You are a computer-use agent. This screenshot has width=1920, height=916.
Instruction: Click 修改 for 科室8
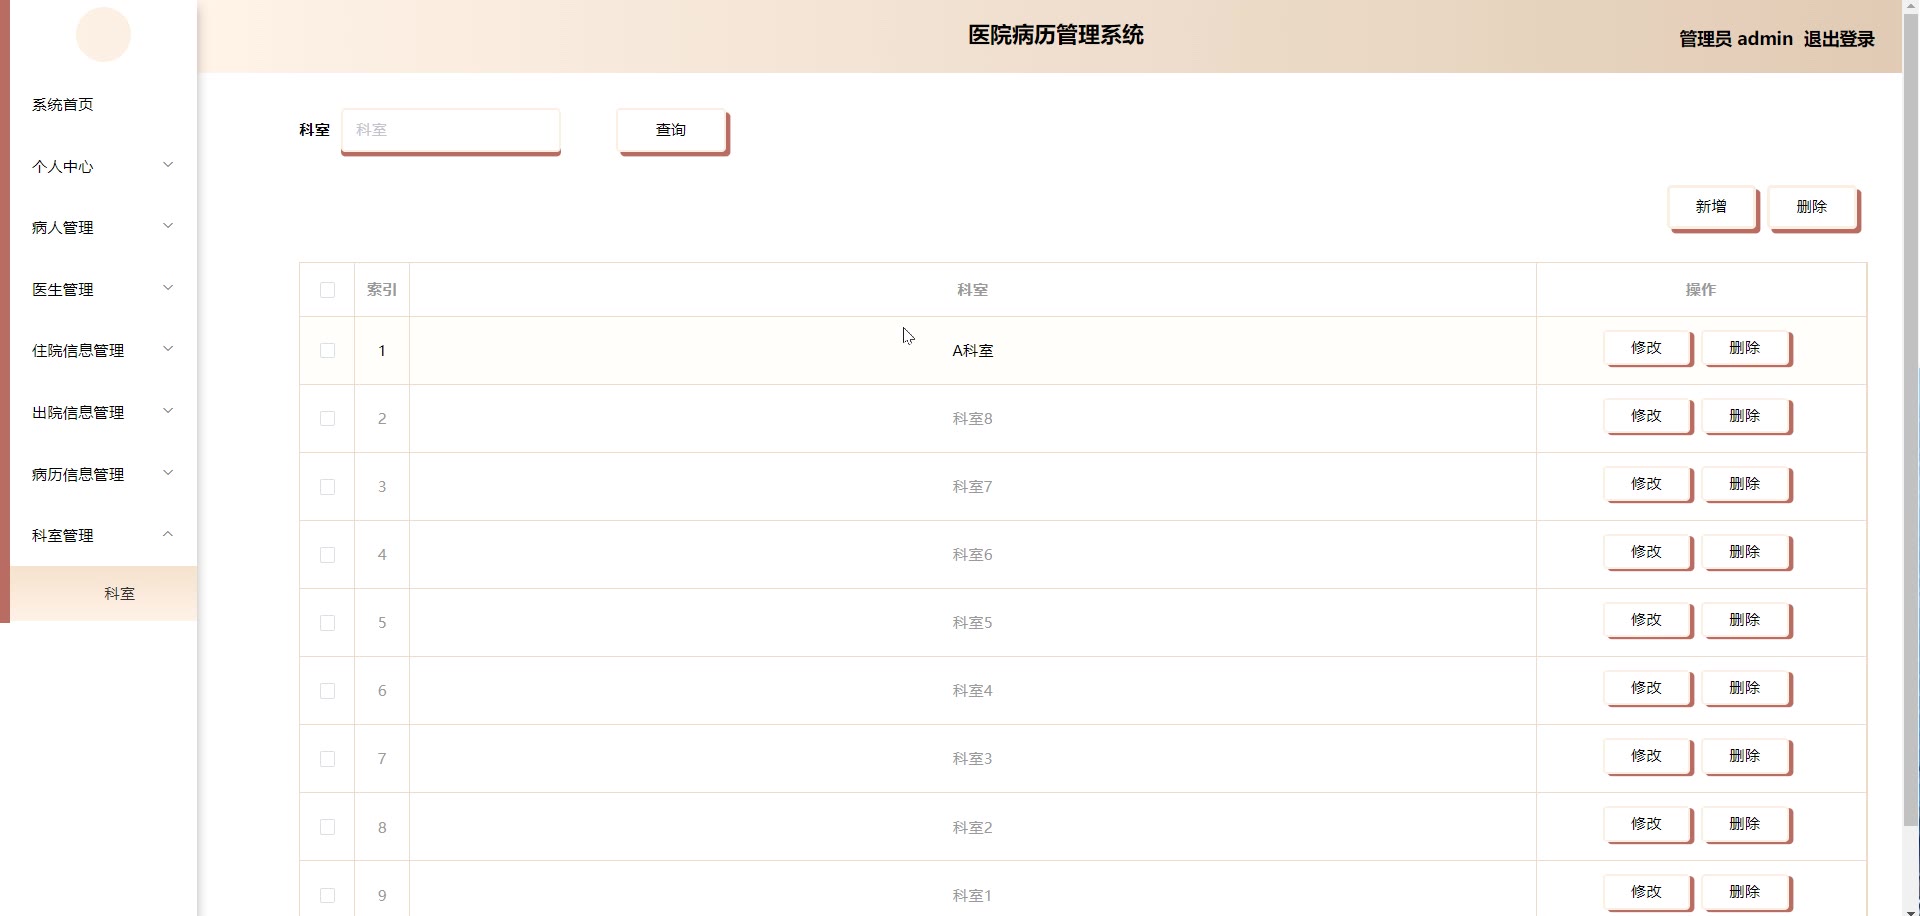(x=1647, y=416)
